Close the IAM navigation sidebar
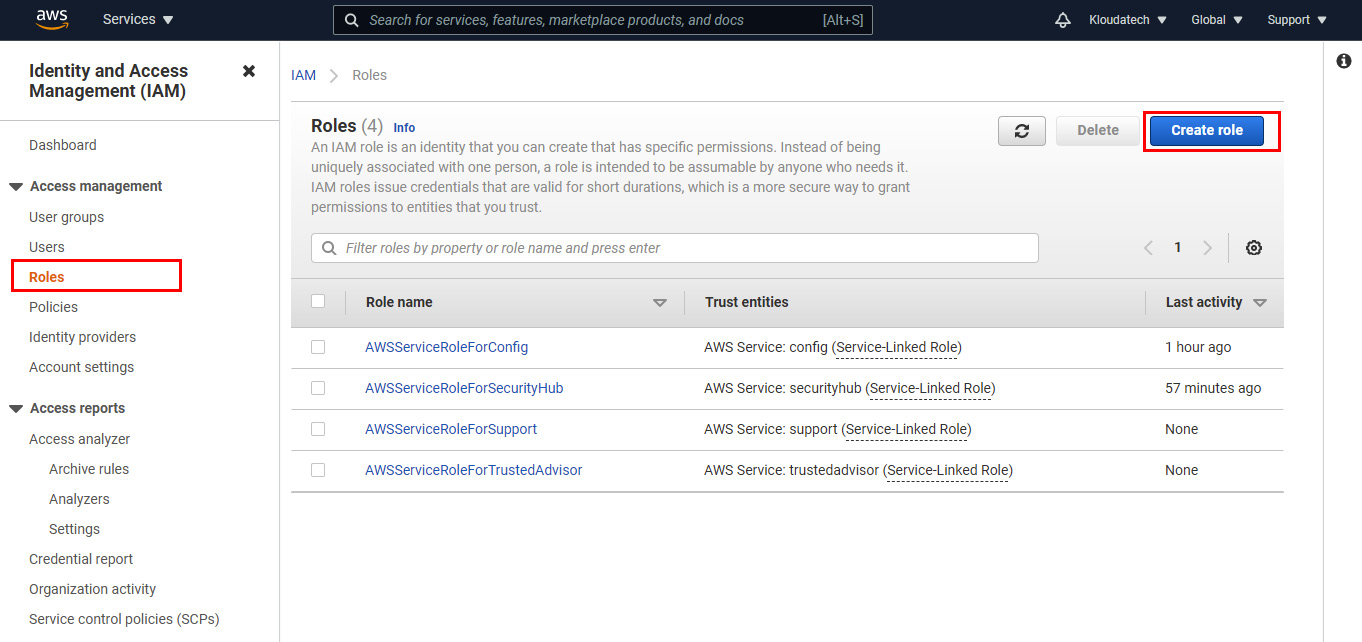The width and height of the screenshot is (1362, 642). pos(249,71)
